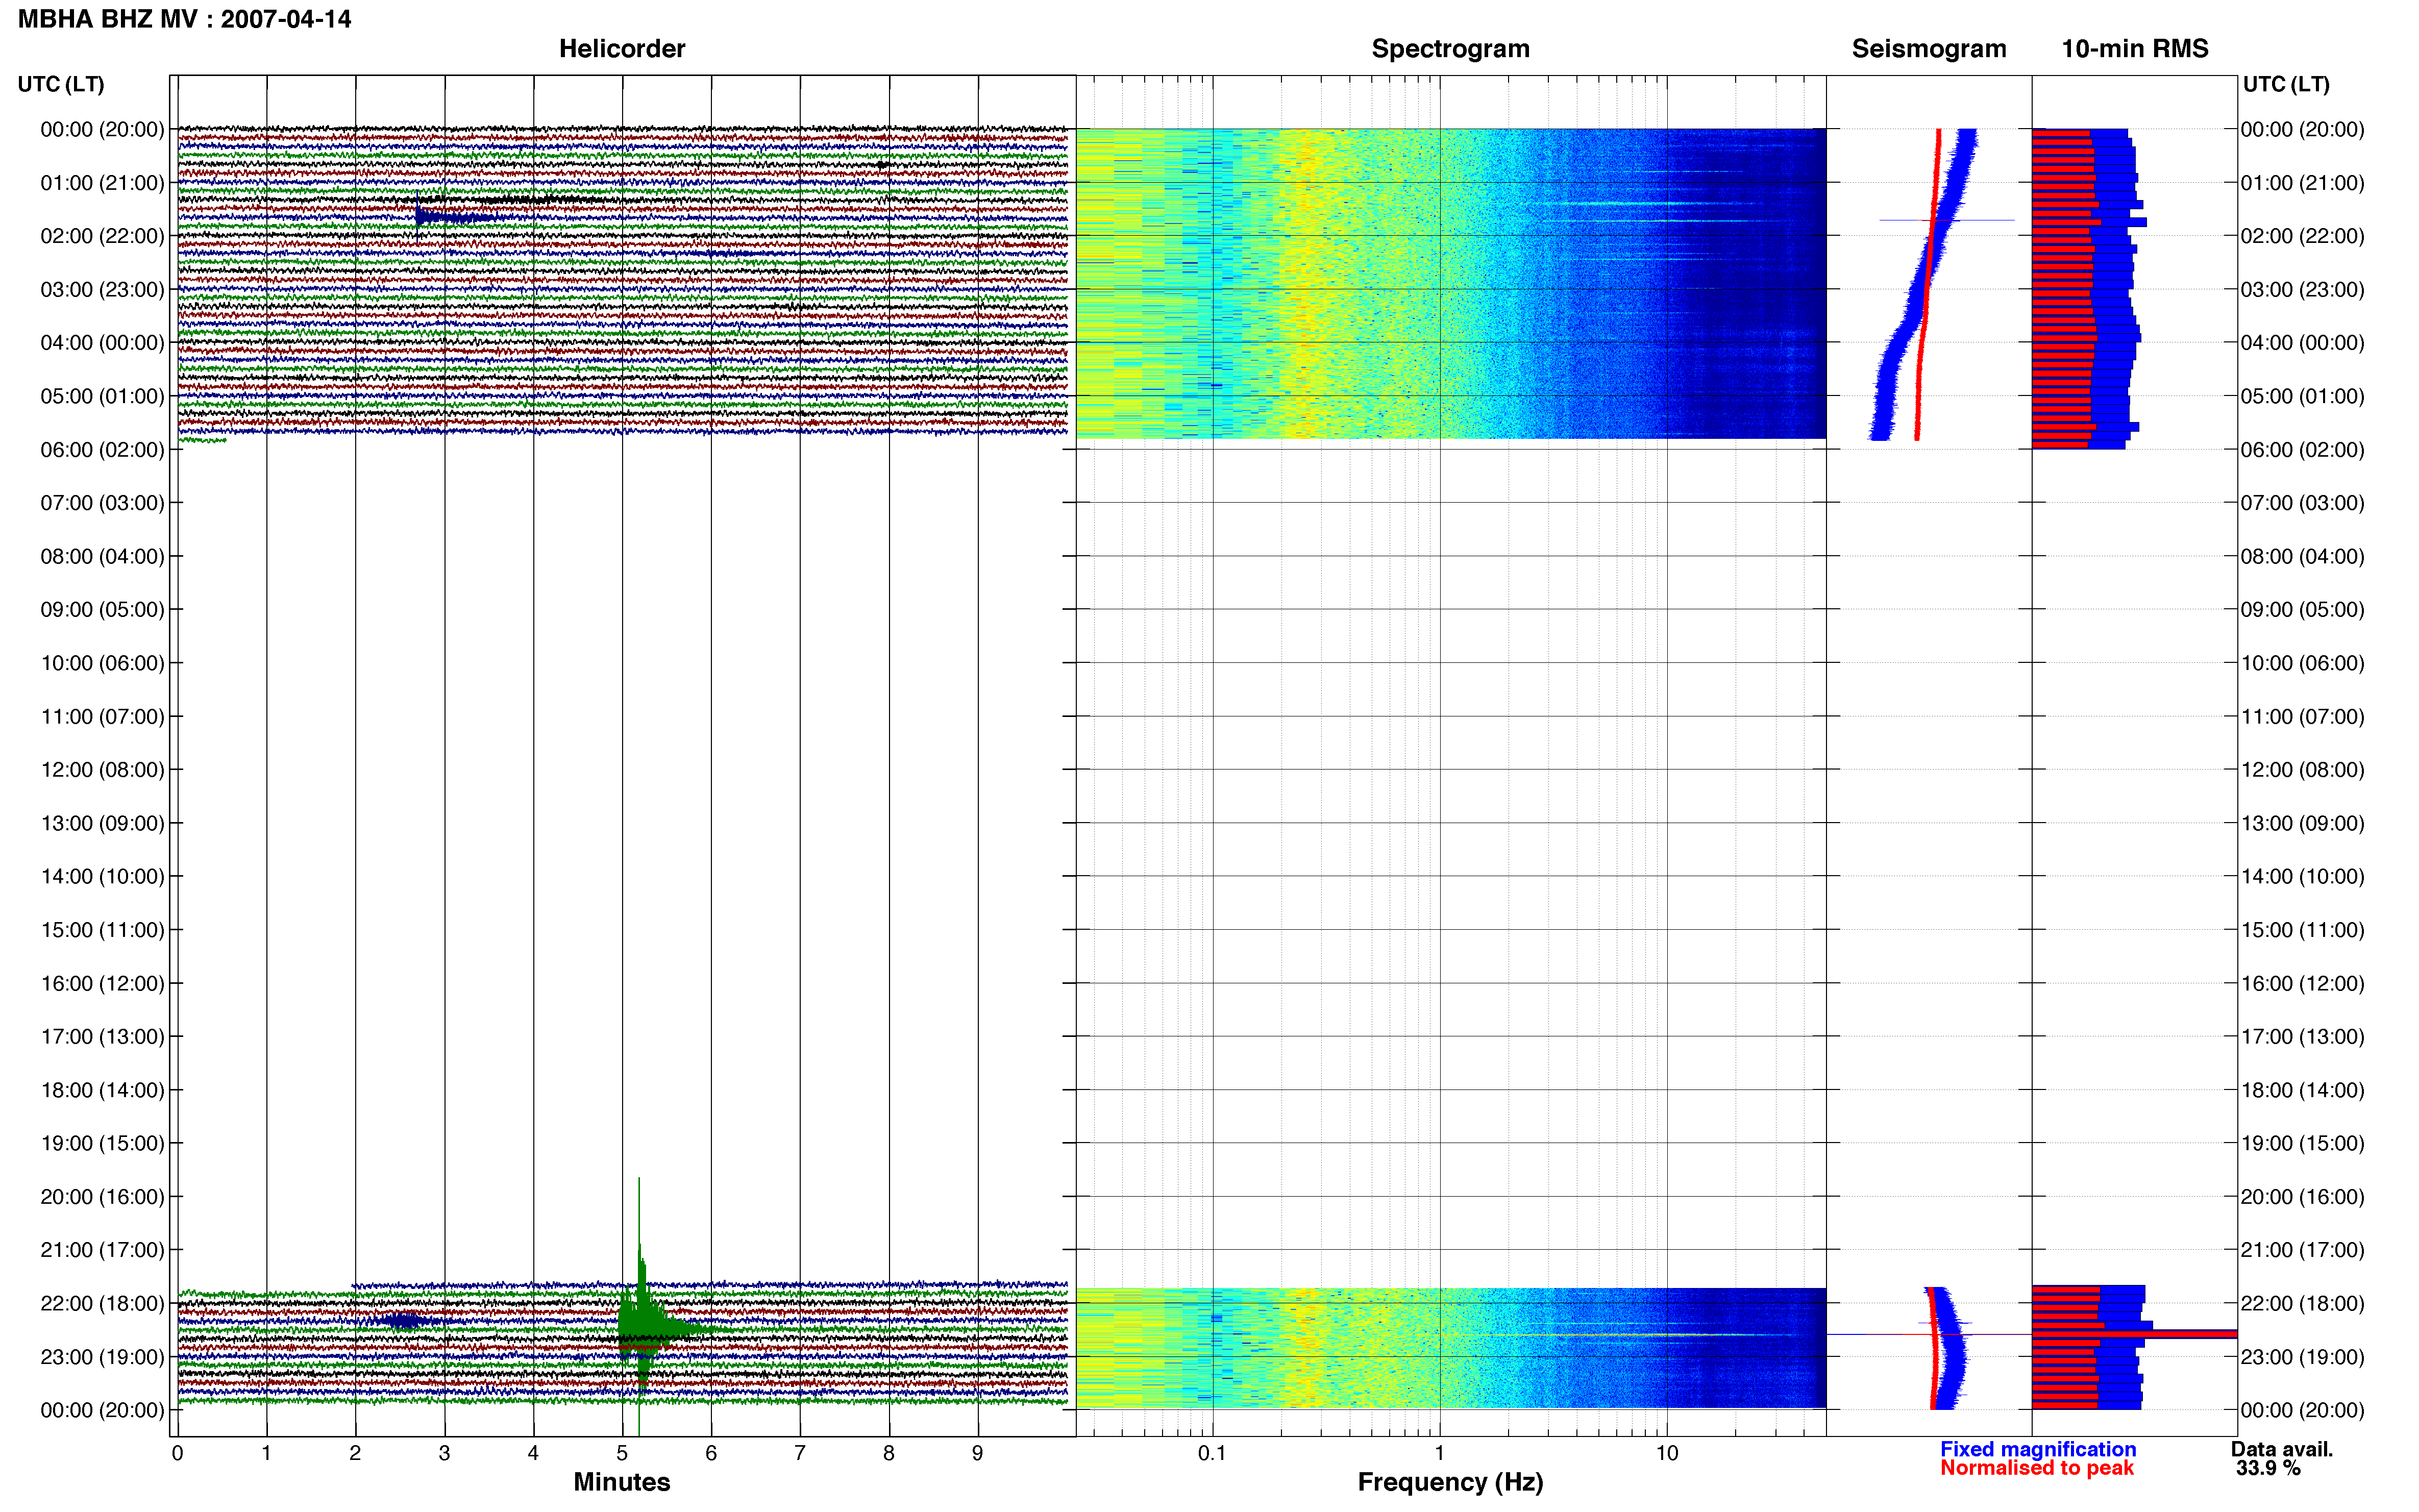2419x1512 pixels.
Task: Click the tallest red bar in the 10-min RMS panel
Action: 2134,1334
